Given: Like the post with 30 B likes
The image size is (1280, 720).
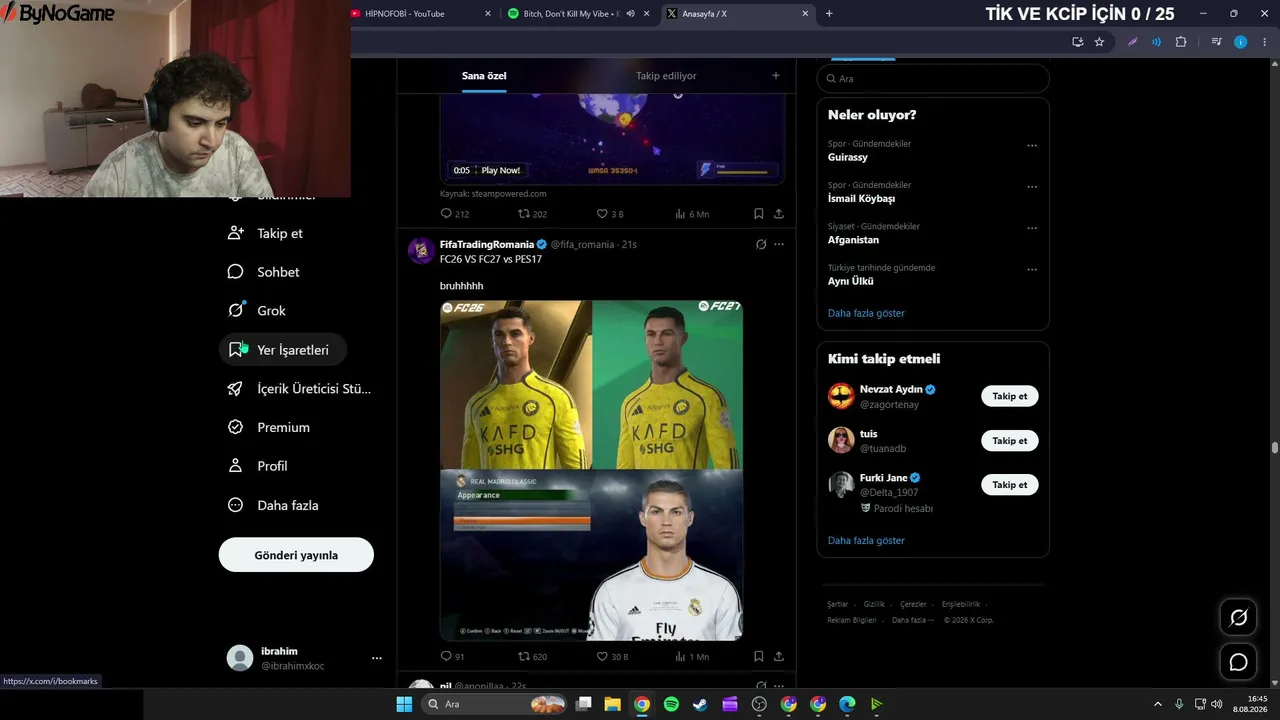Looking at the screenshot, I should (612, 657).
